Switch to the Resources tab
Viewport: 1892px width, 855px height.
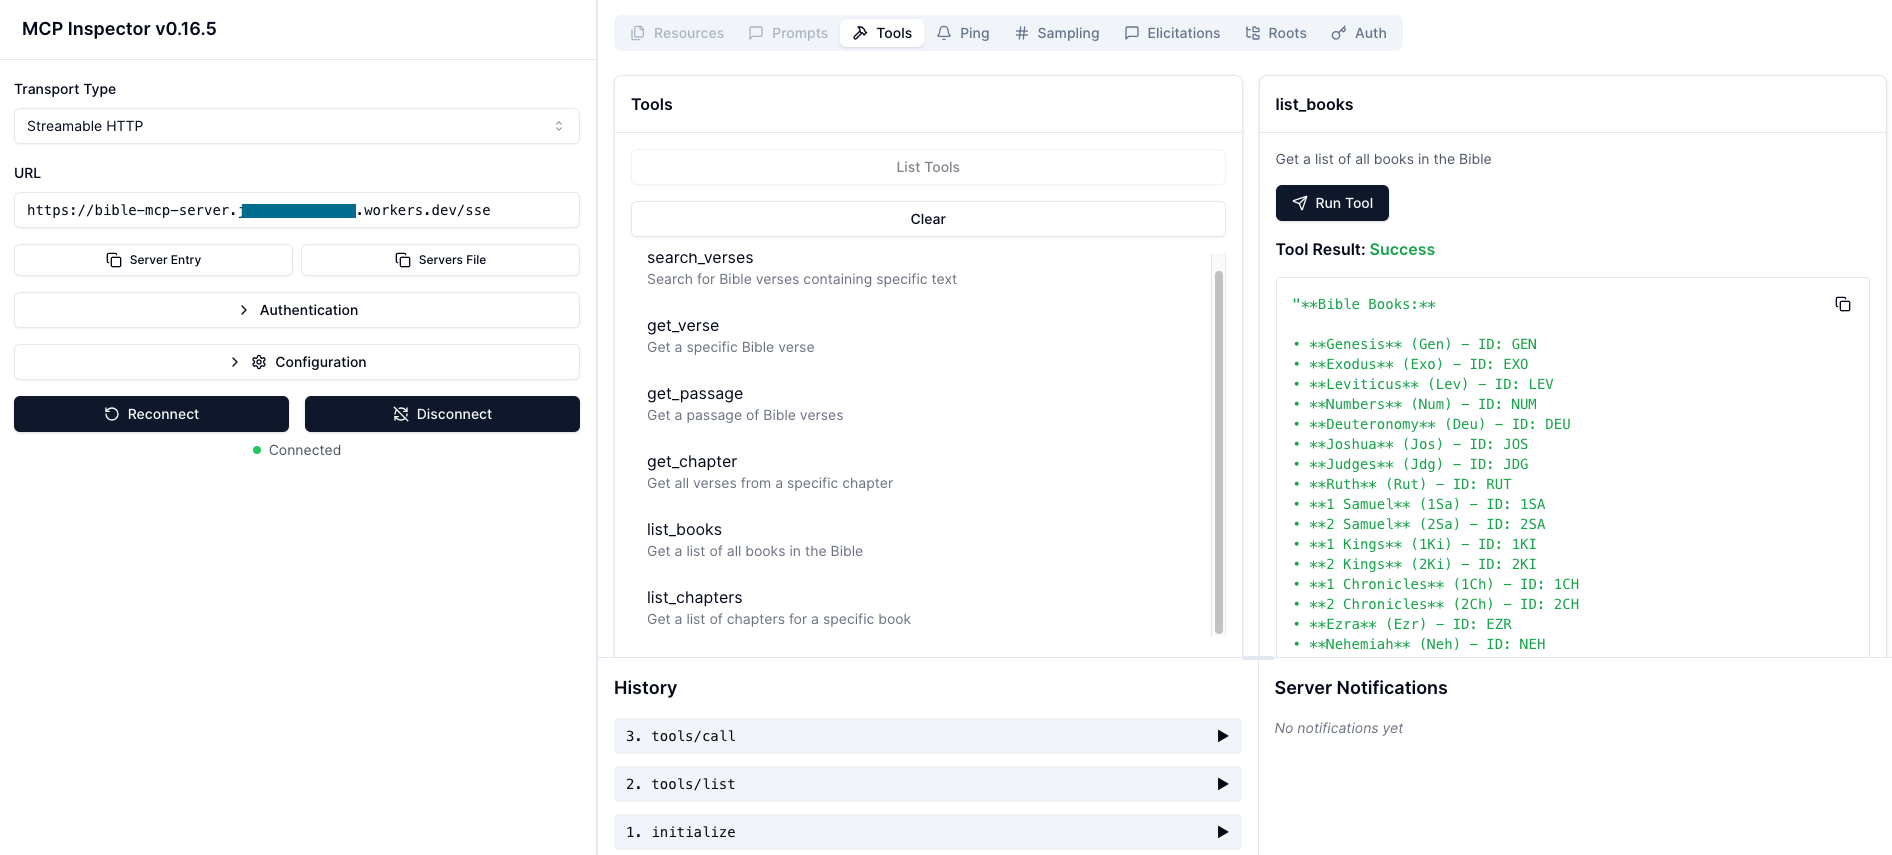[677, 33]
